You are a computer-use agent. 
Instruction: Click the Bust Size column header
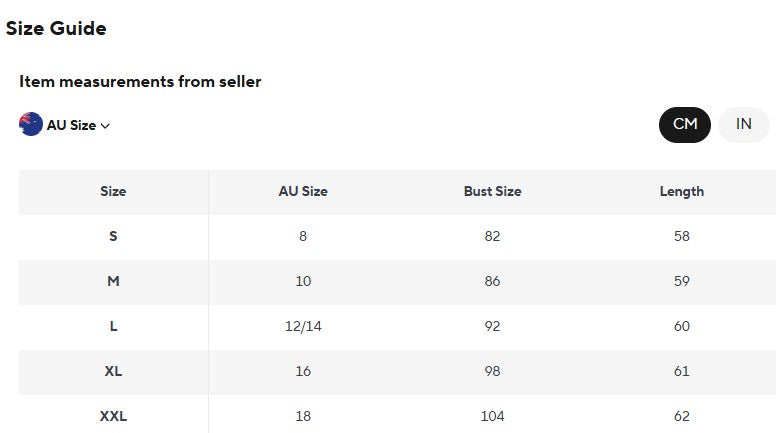tap(493, 191)
